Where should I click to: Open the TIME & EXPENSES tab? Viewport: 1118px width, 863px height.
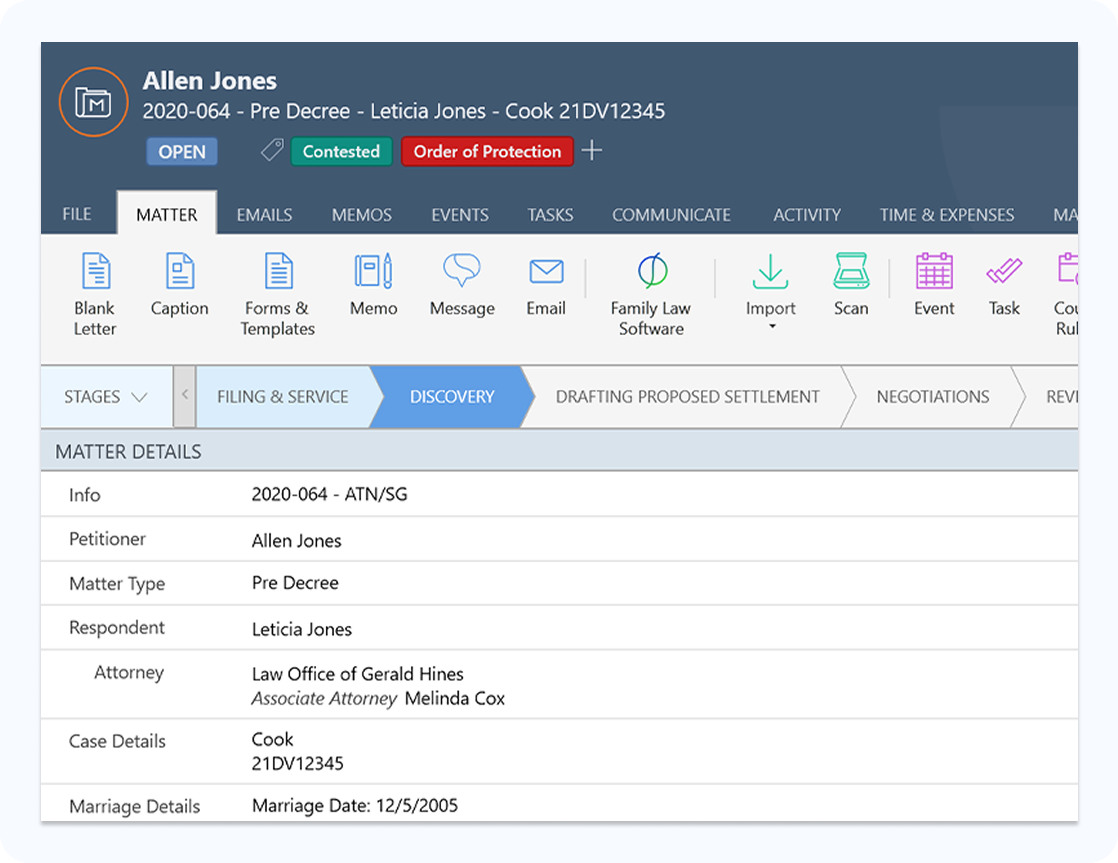947,215
